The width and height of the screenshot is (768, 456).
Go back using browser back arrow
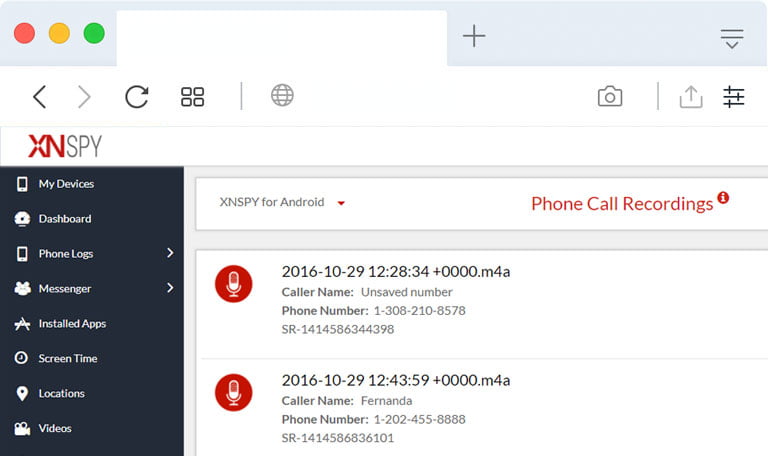point(40,96)
